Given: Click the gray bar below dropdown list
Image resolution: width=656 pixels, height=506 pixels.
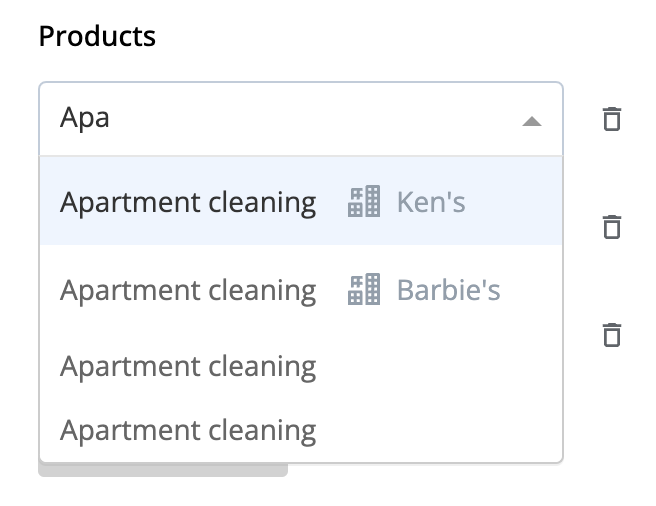Looking at the screenshot, I should pos(163,470).
